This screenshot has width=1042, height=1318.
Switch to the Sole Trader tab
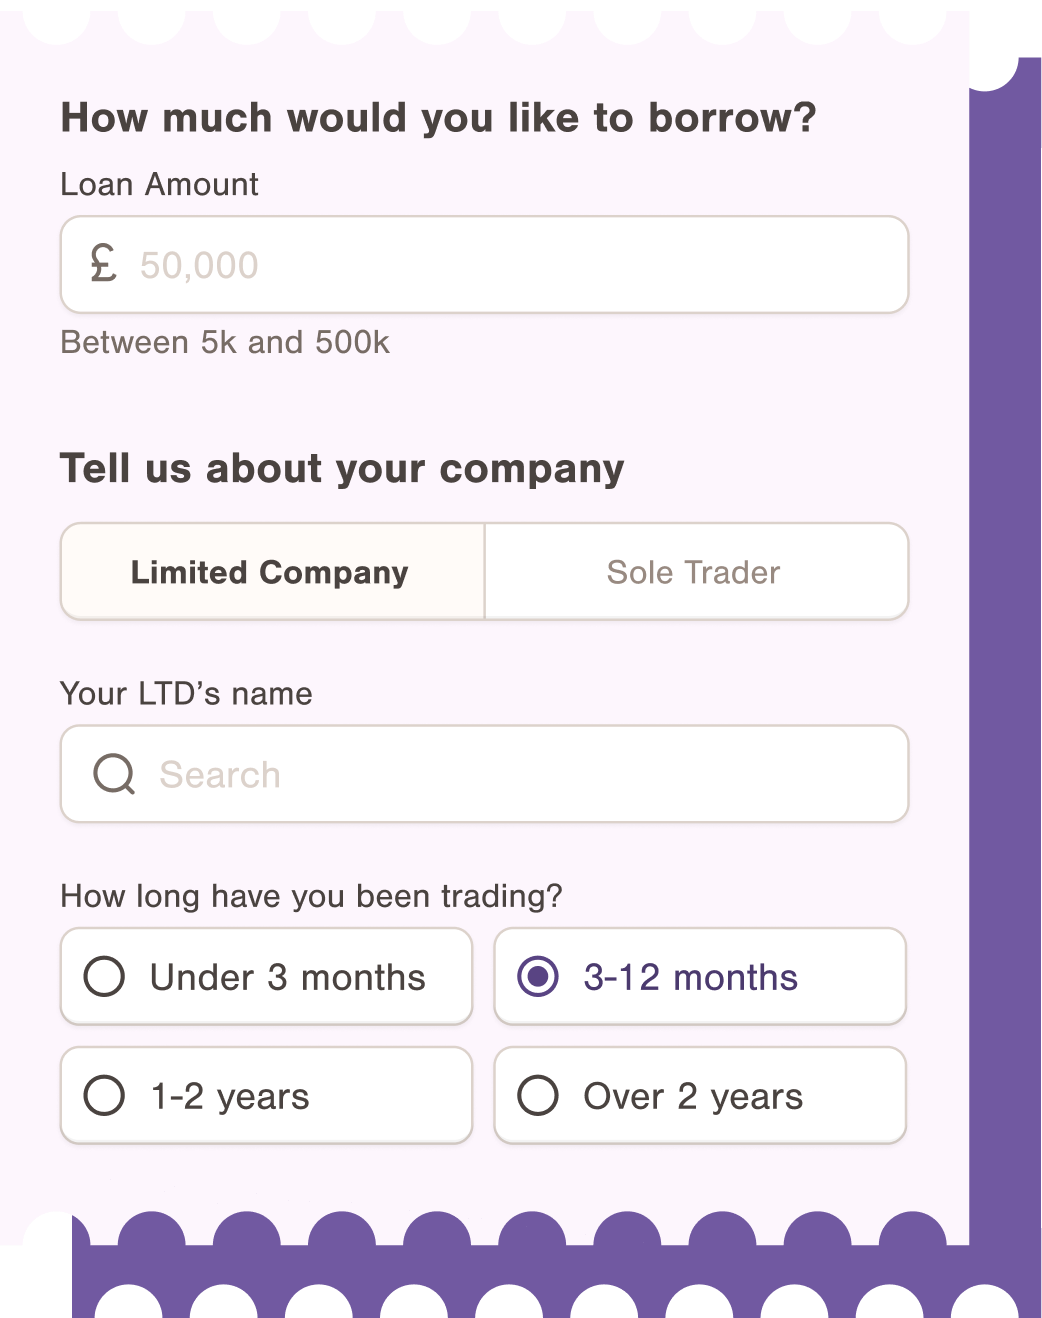(x=696, y=572)
